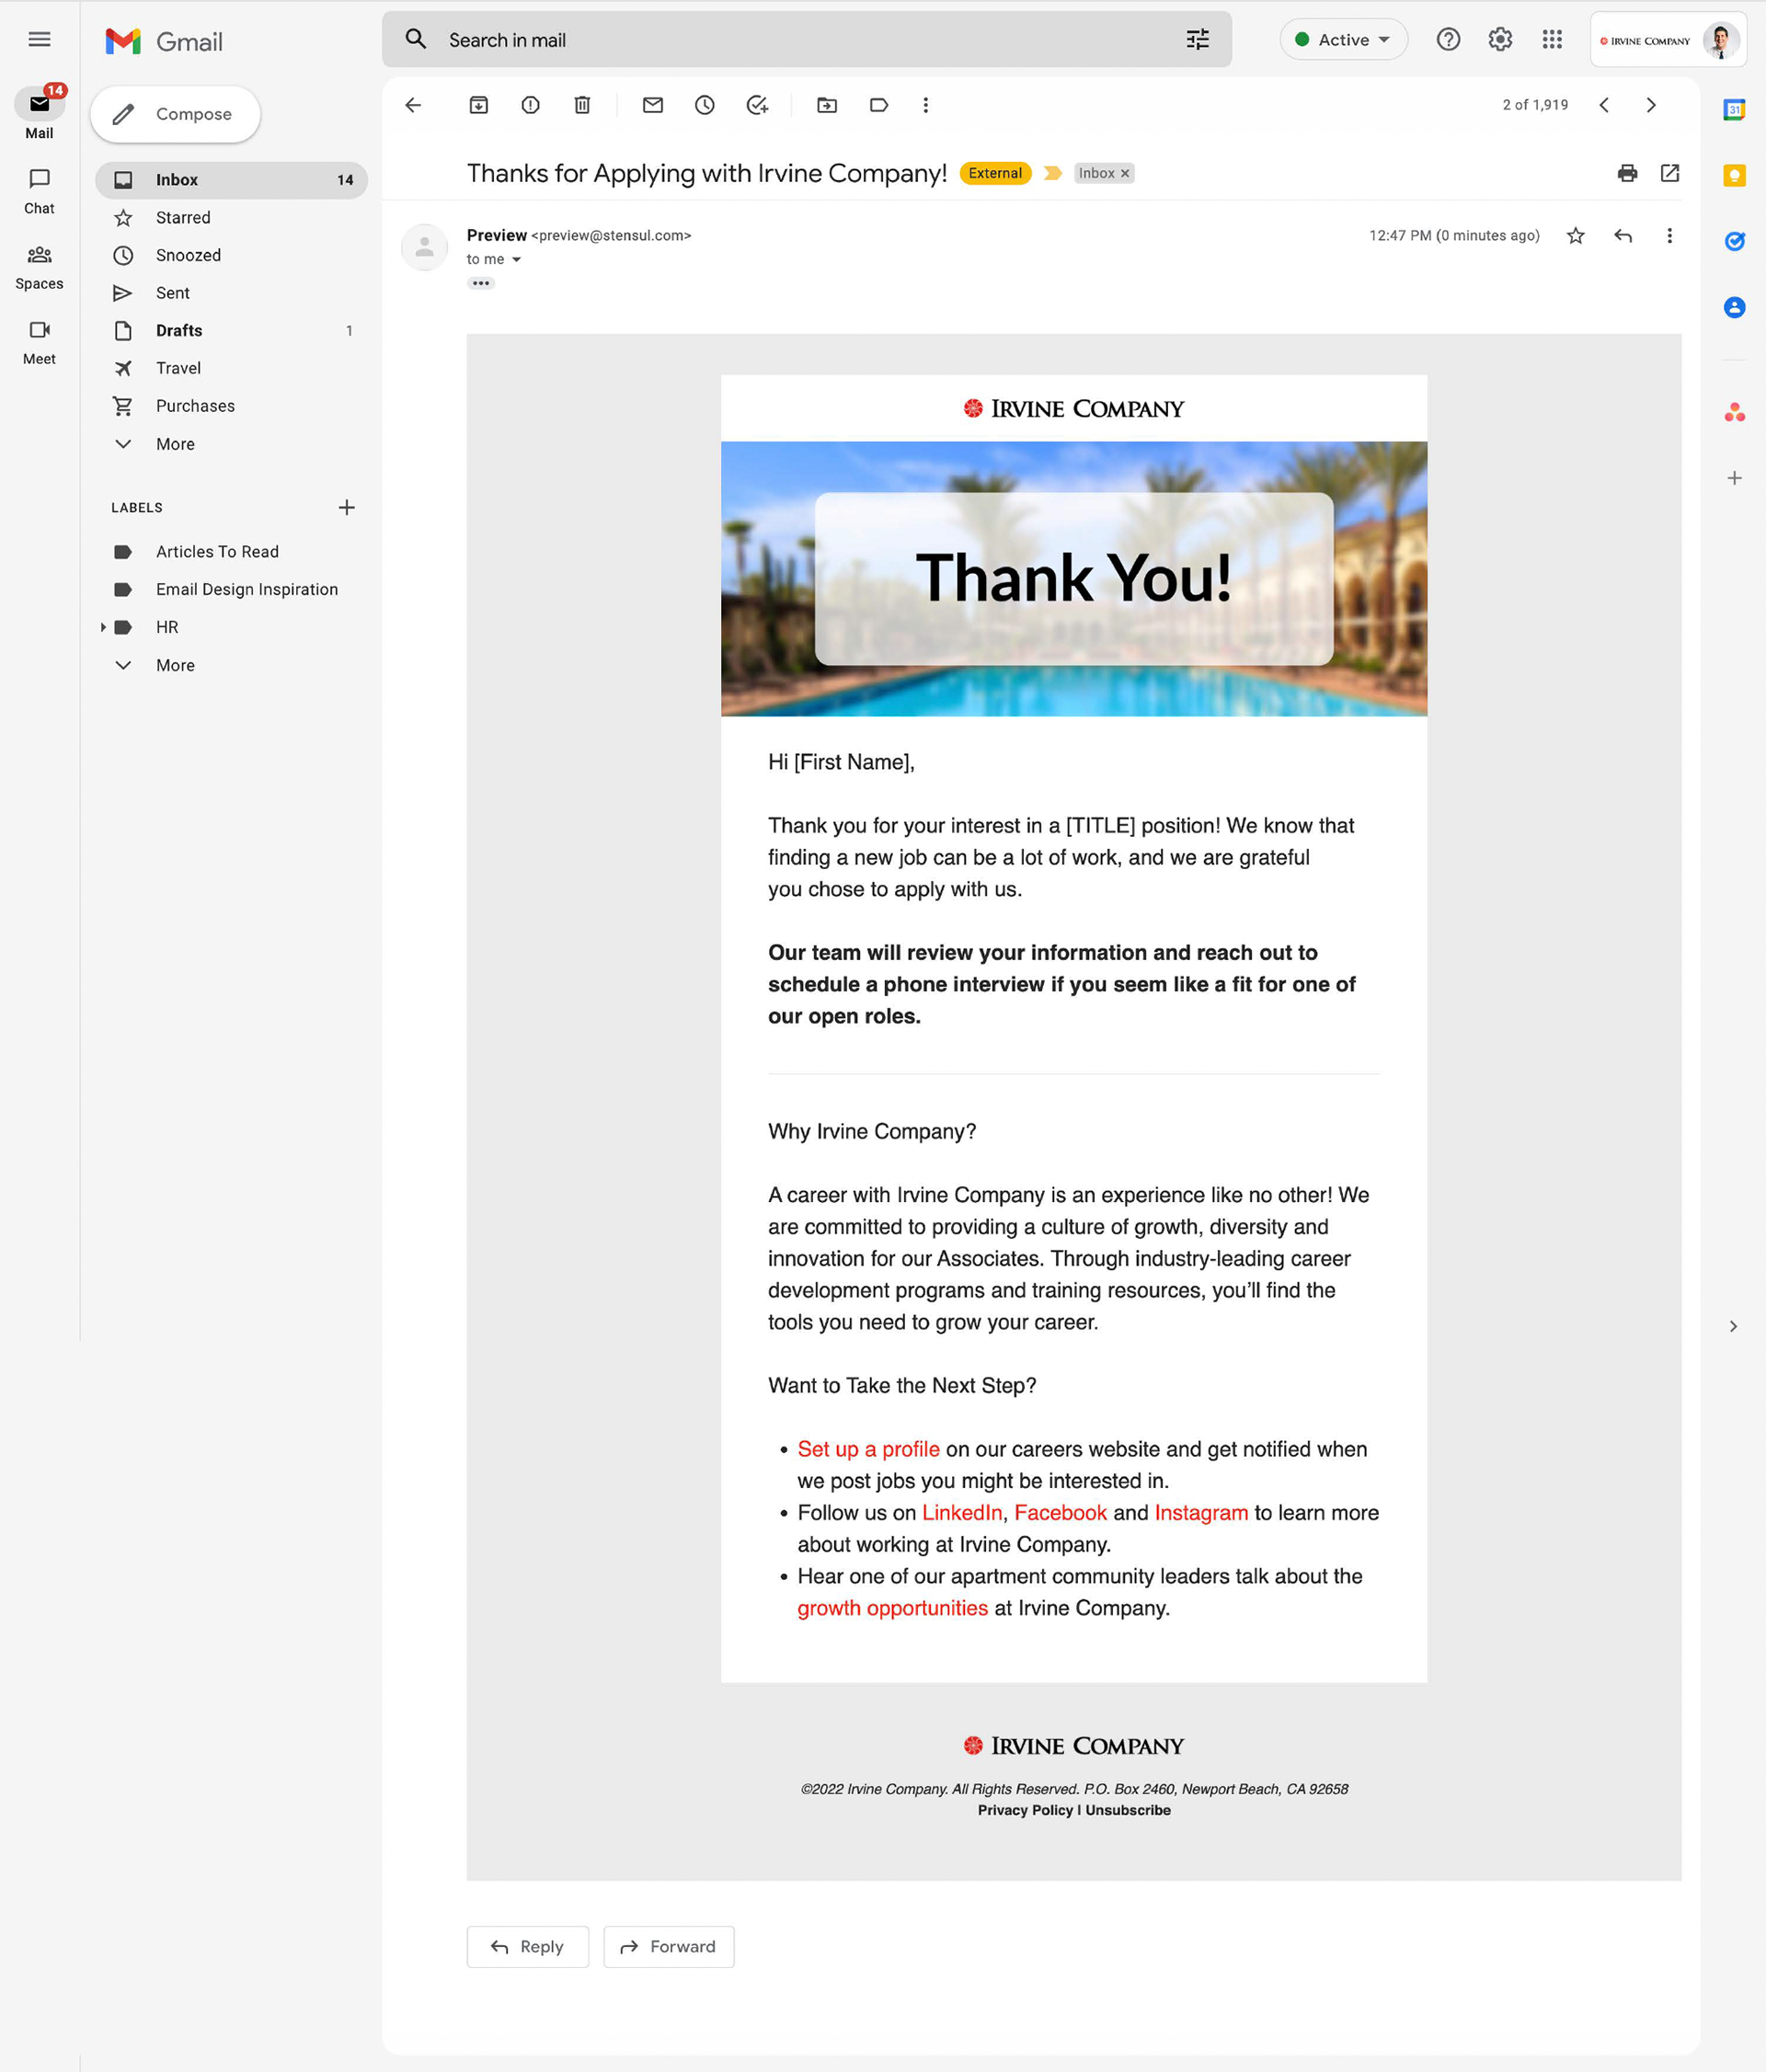The height and width of the screenshot is (2072, 1766).
Task: Open the Labels icon in toolbar
Action: pyautogui.click(x=879, y=105)
